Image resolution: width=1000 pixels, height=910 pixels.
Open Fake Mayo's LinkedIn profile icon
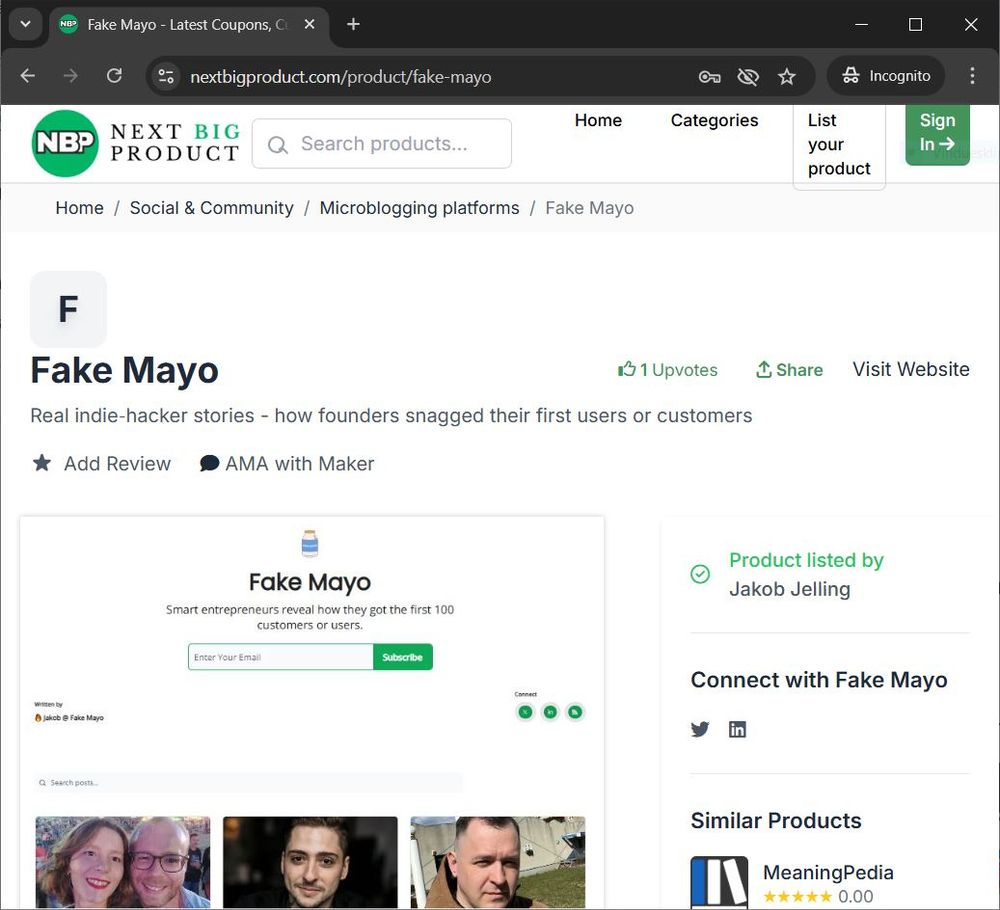click(737, 729)
